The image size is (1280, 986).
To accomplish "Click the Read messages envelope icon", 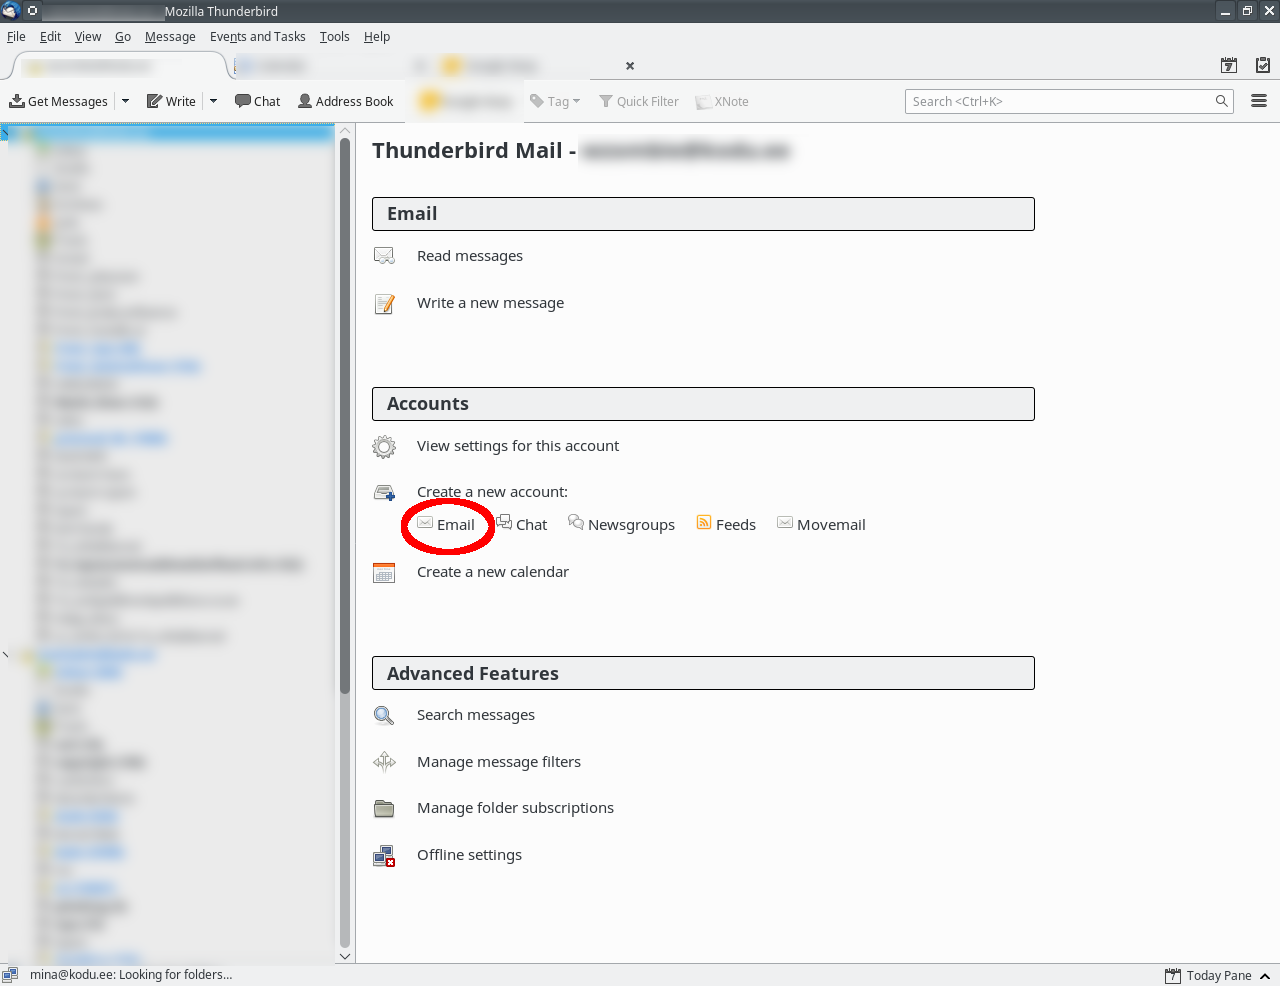I will (384, 256).
